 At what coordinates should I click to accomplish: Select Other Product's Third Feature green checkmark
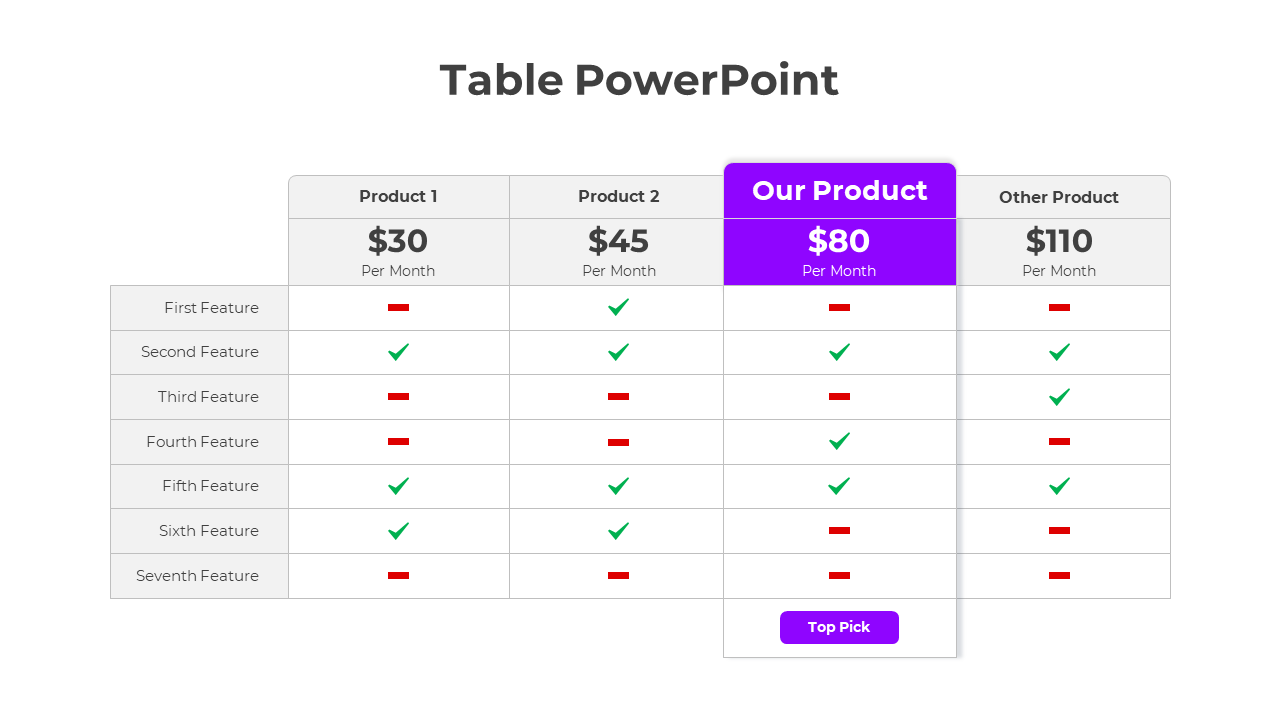pos(1059,397)
